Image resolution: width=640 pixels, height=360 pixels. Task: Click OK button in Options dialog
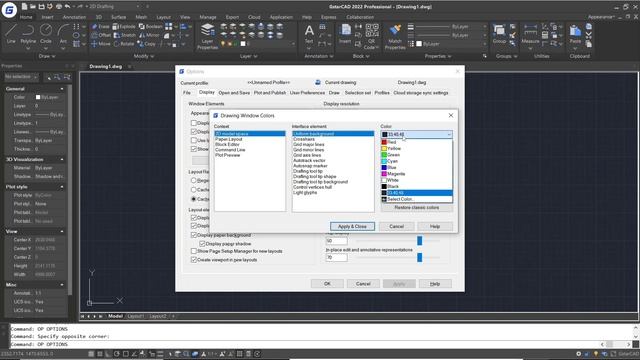click(327, 284)
